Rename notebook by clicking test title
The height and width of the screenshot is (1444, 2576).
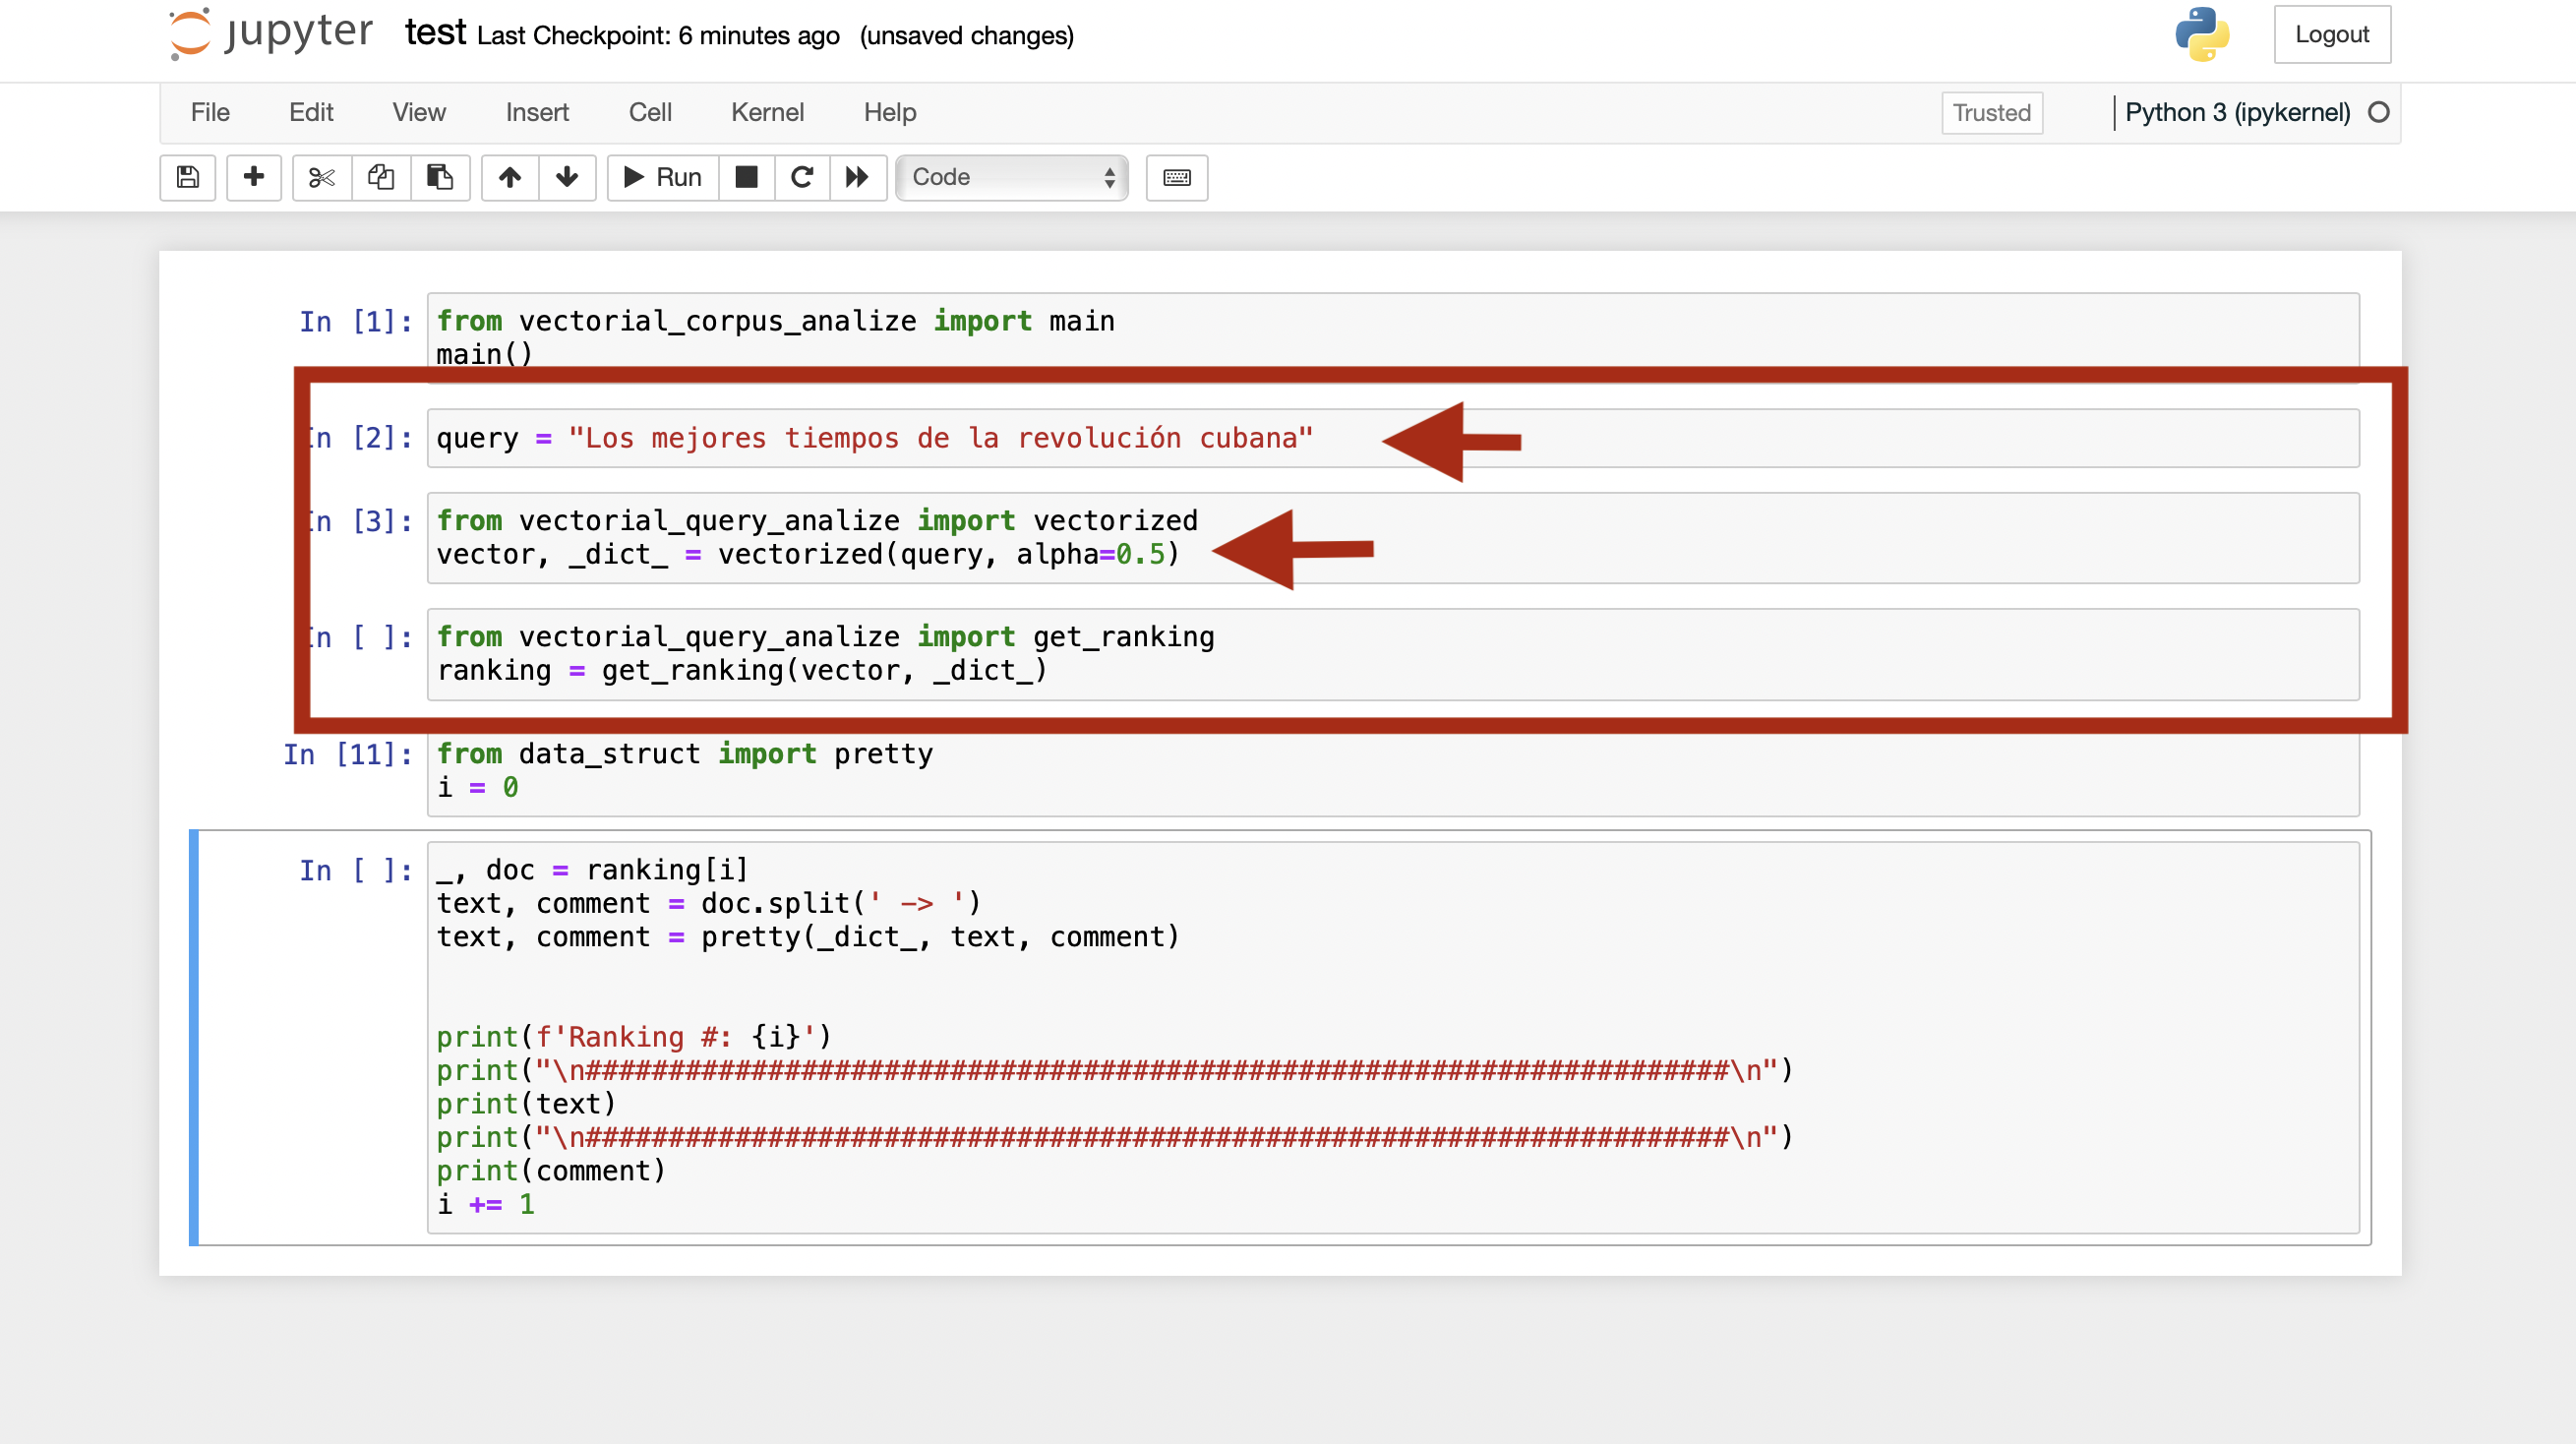(x=435, y=33)
